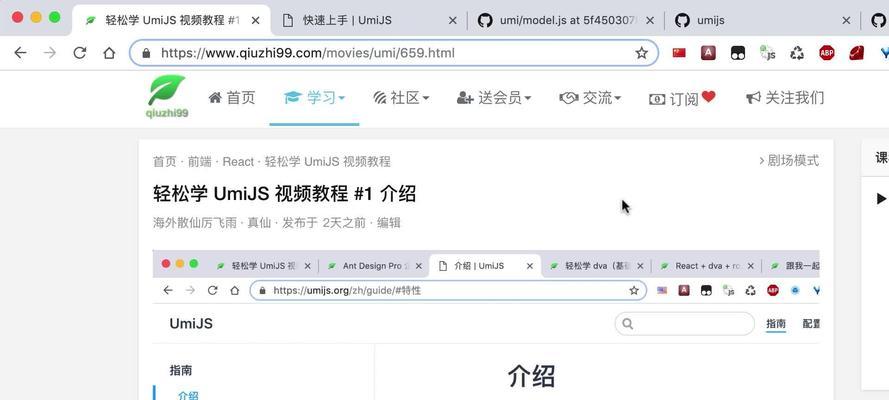Open the China flag extension icon
The width and height of the screenshot is (889, 400).
[679, 53]
